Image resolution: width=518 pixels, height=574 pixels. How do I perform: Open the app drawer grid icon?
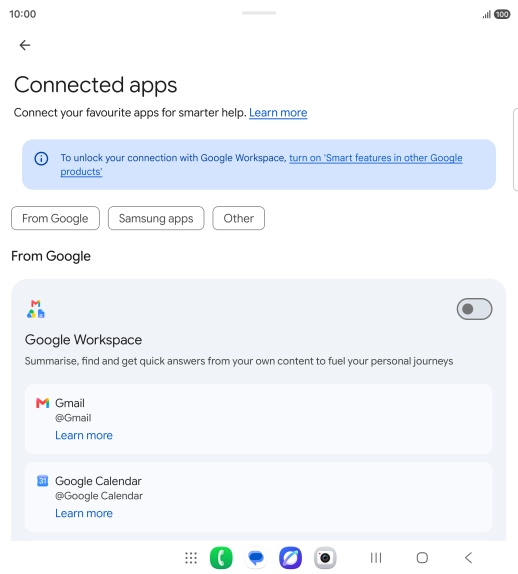pyautogui.click(x=191, y=558)
